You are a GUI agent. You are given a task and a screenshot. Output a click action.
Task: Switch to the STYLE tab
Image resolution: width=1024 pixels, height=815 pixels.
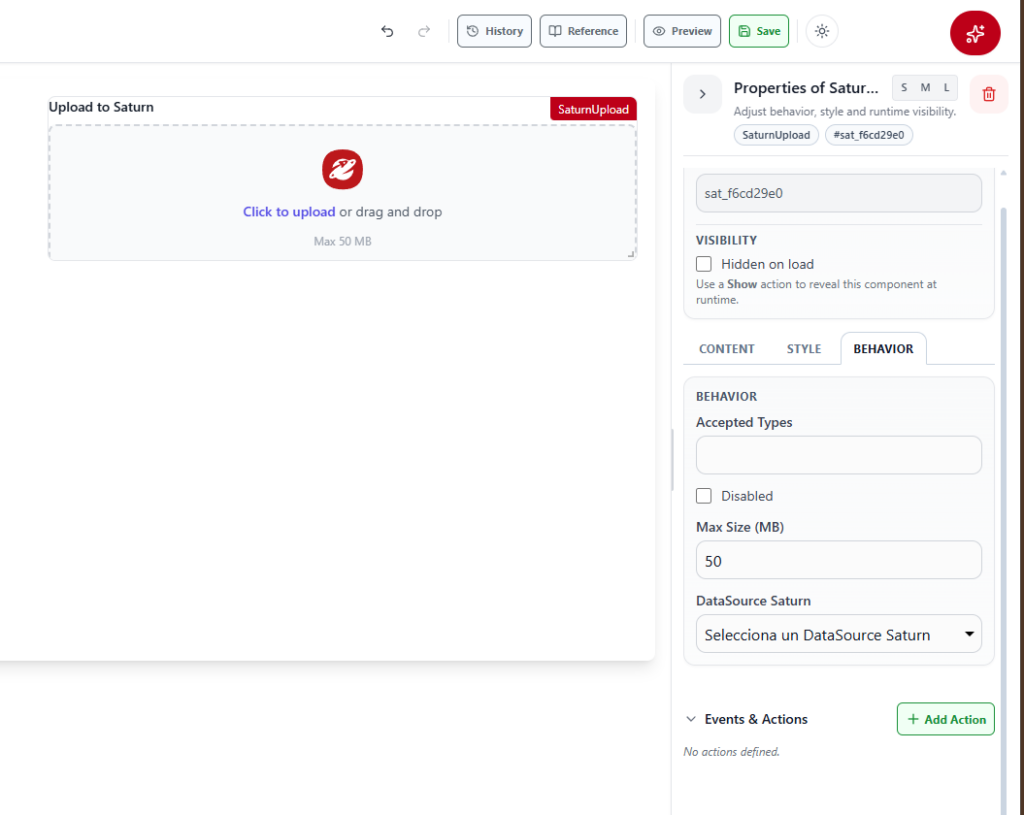pos(803,349)
